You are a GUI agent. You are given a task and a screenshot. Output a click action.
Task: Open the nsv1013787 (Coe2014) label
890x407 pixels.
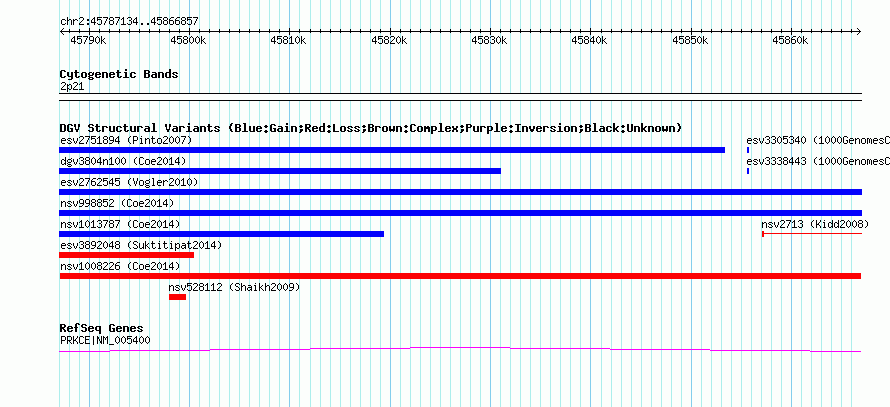120,224
